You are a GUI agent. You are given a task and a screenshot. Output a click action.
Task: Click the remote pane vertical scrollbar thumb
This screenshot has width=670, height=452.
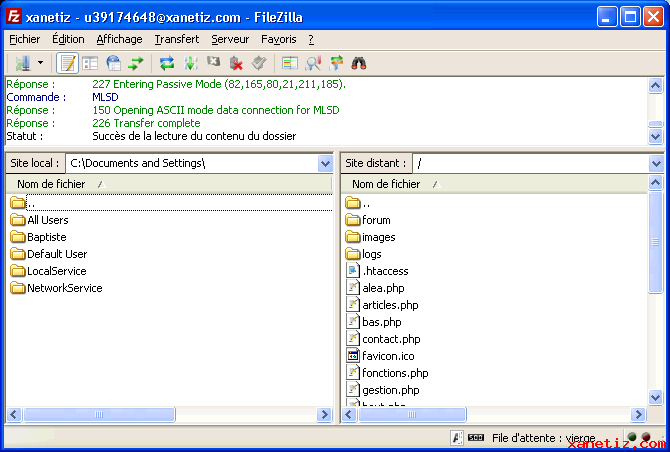[x=655, y=243]
